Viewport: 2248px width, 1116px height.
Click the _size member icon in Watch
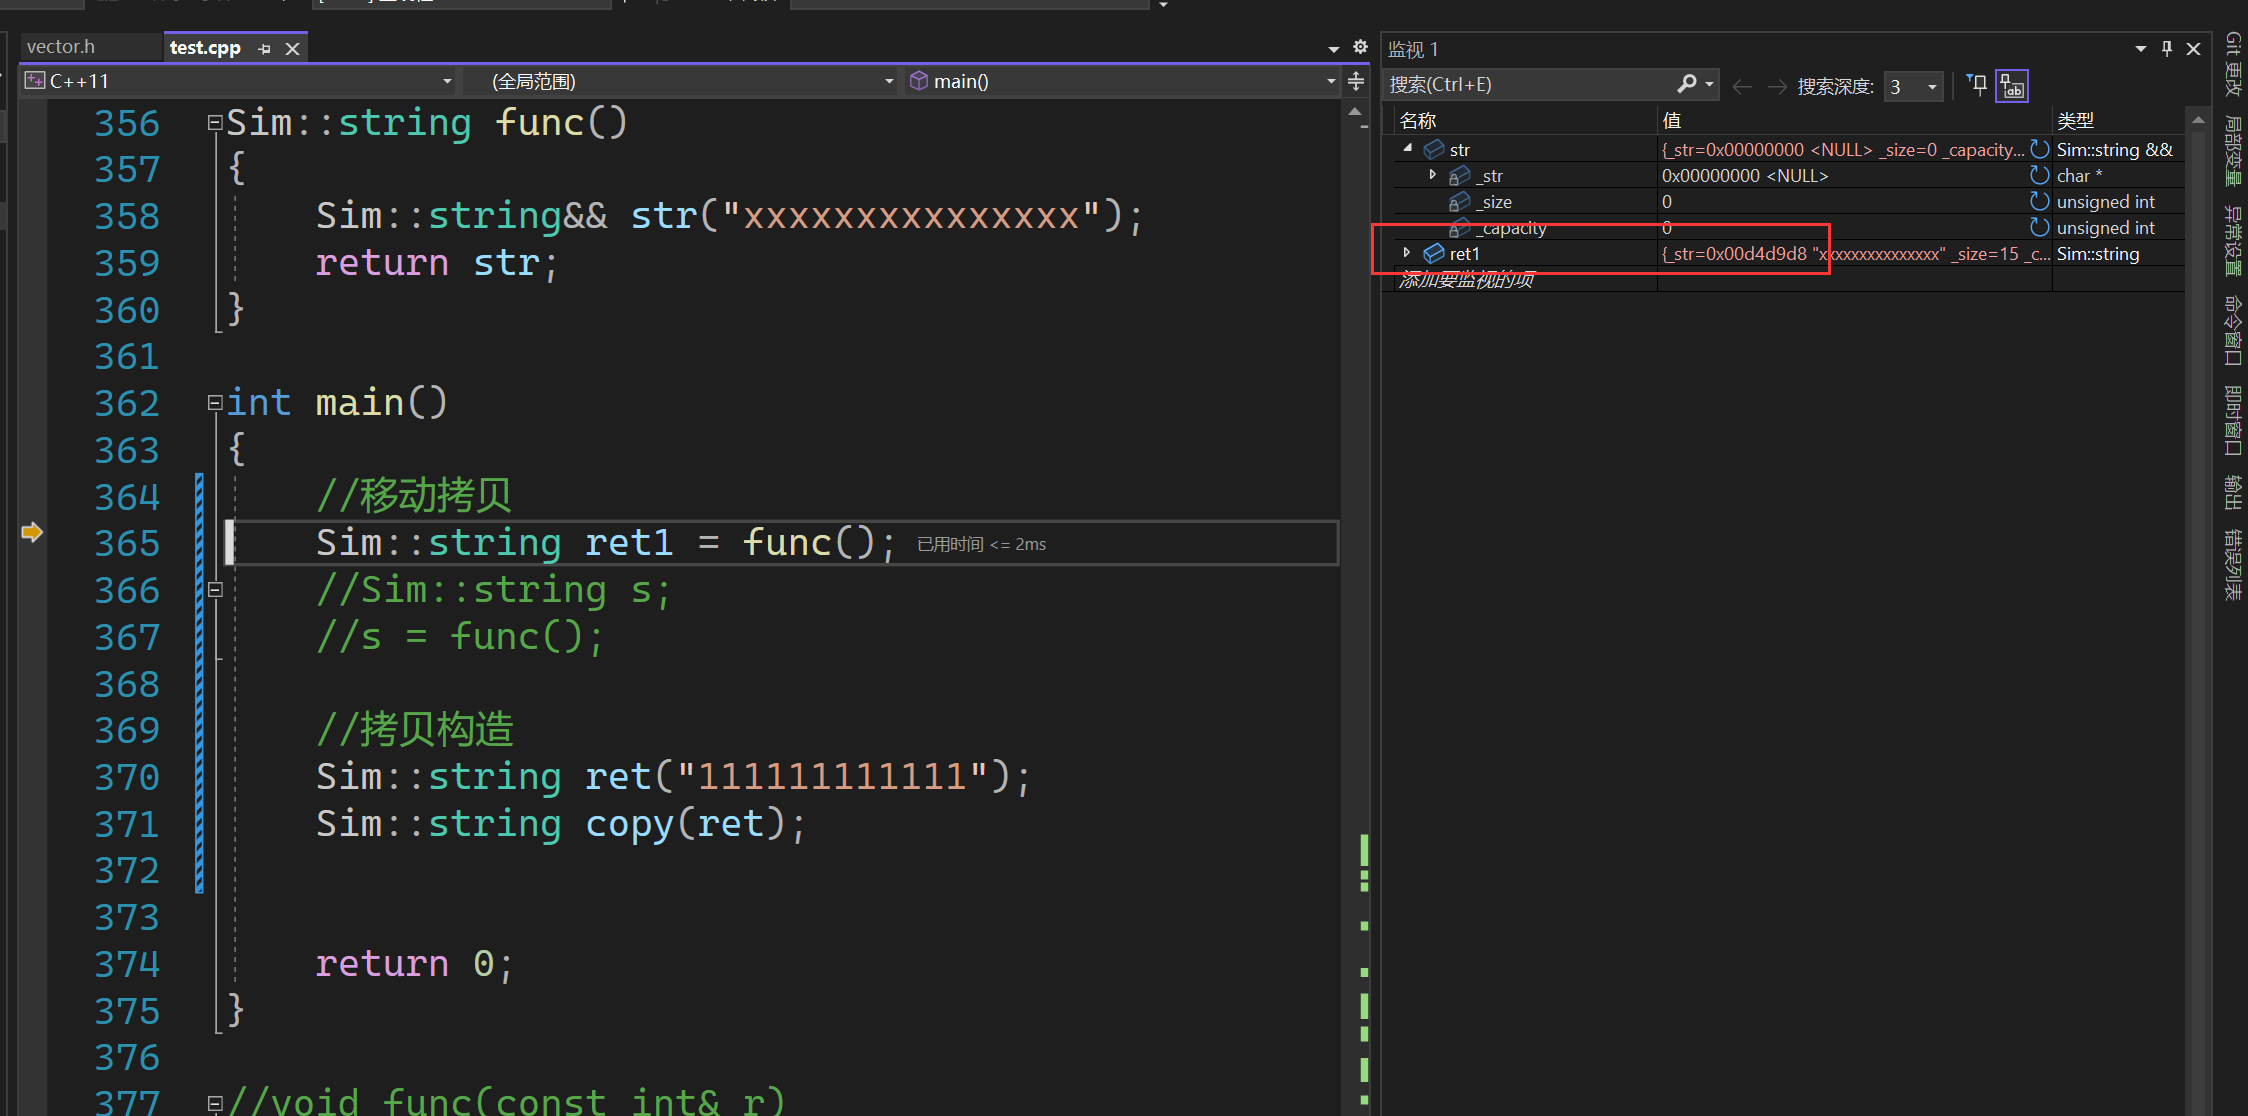point(1460,201)
